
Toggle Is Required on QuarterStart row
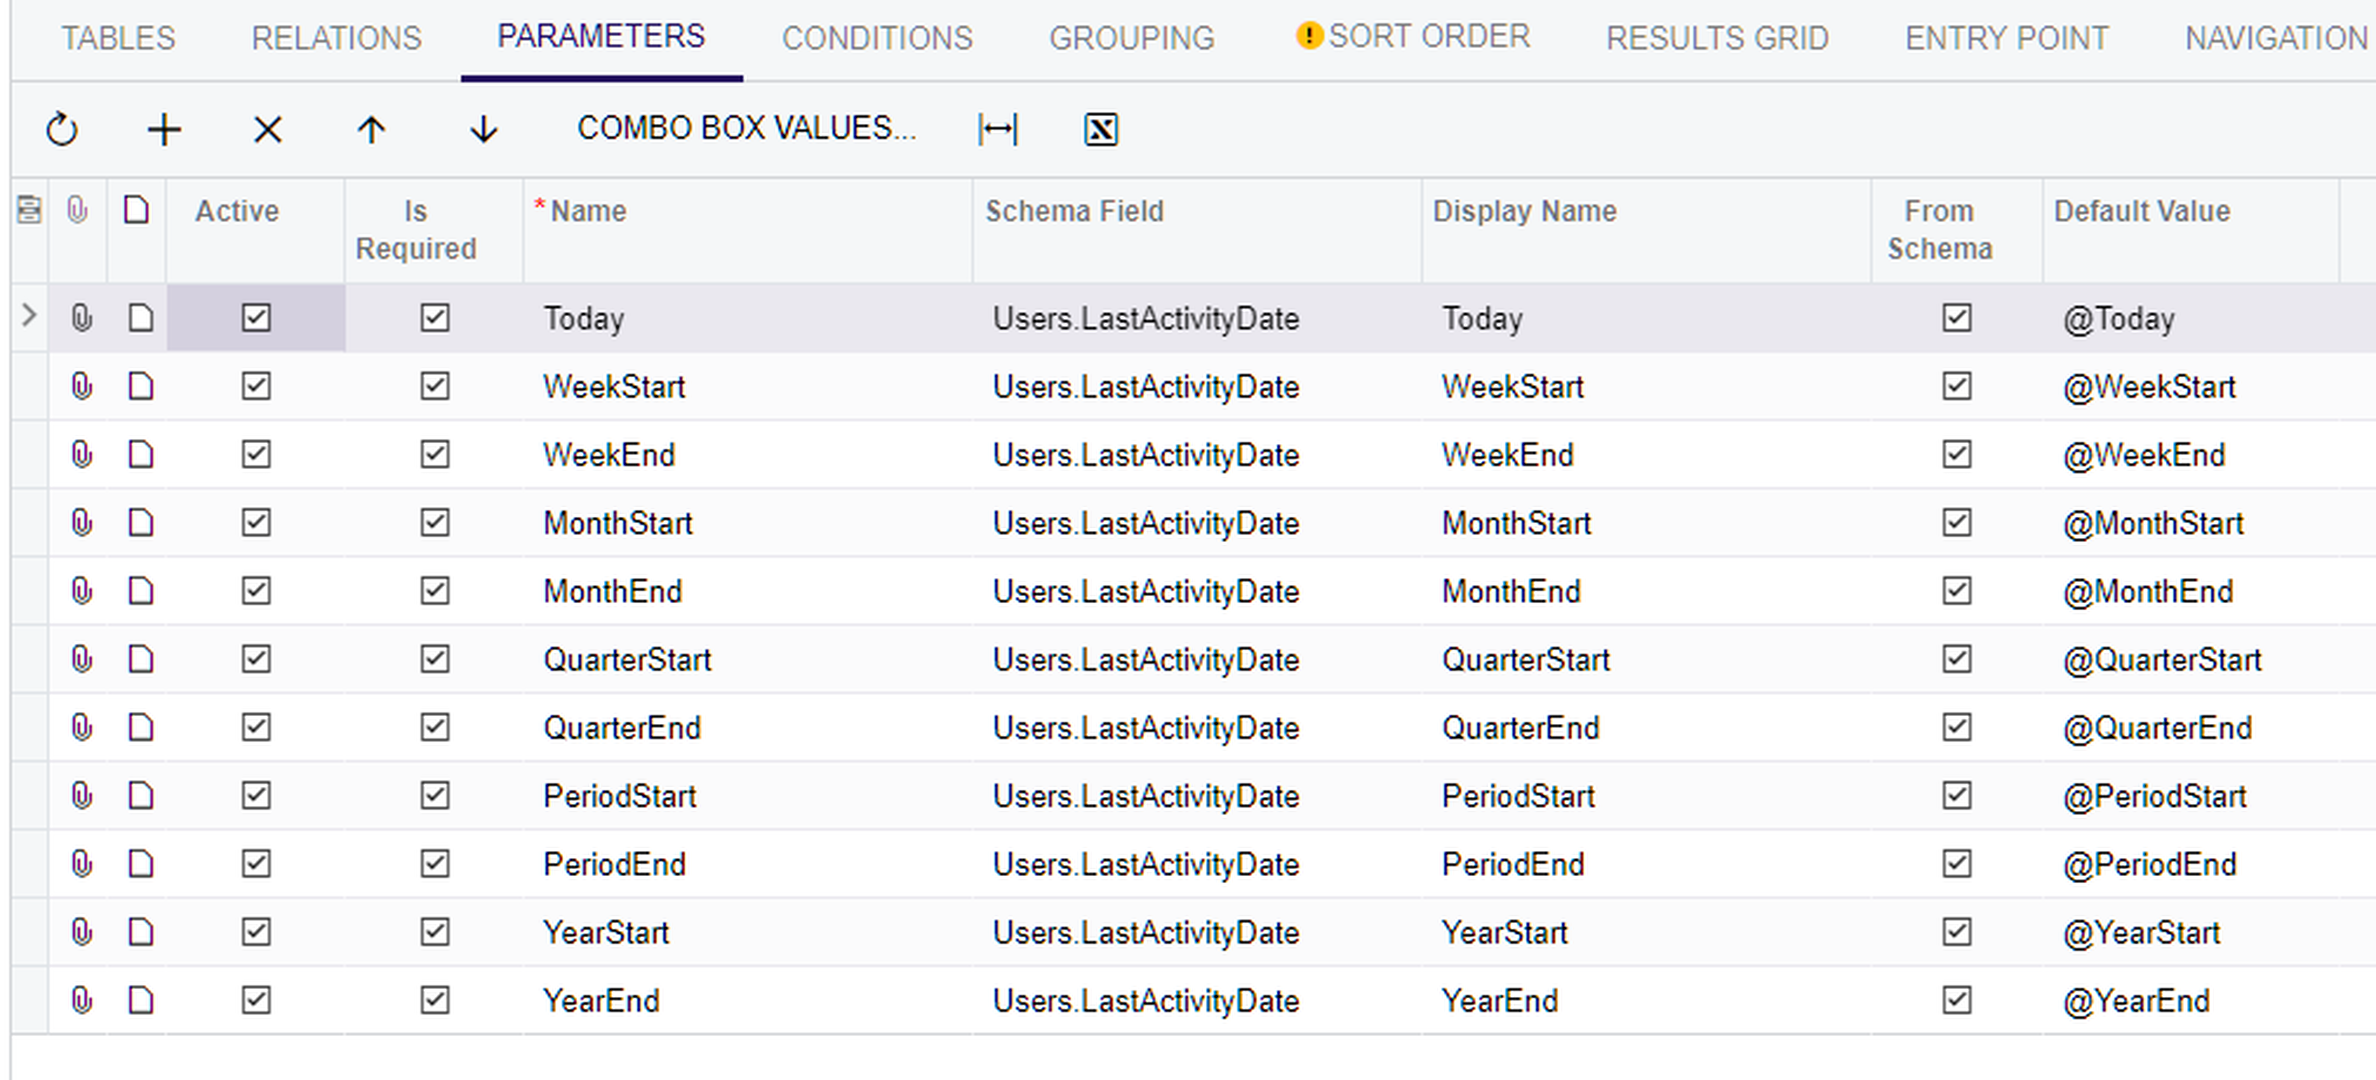(x=434, y=659)
